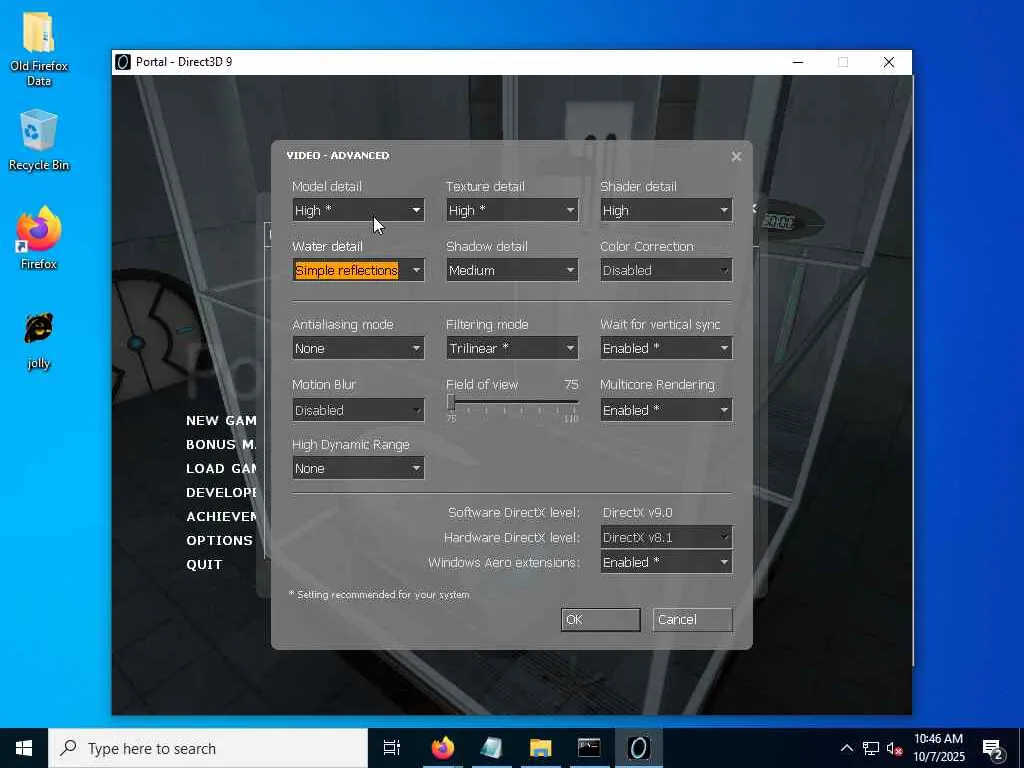1024x768 pixels.
Task: Open the muted volume tray icon
Action: click(x=894, y=748)
